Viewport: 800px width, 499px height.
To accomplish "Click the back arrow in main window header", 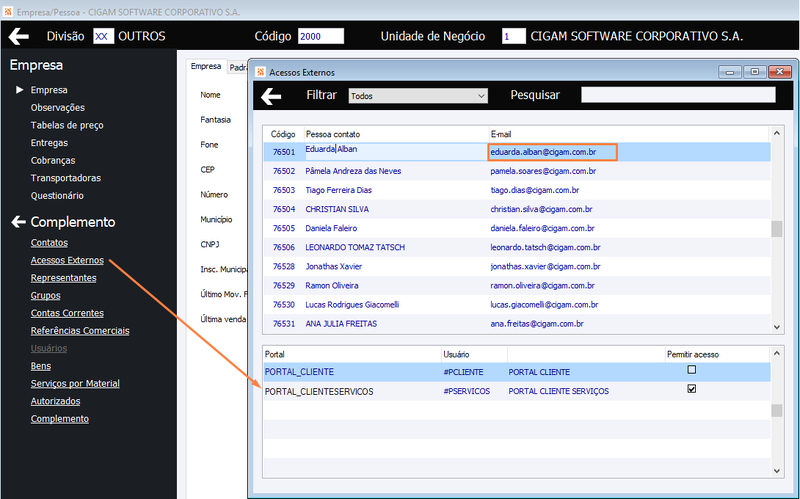I will pyautogui.click(x=18, y=36).
